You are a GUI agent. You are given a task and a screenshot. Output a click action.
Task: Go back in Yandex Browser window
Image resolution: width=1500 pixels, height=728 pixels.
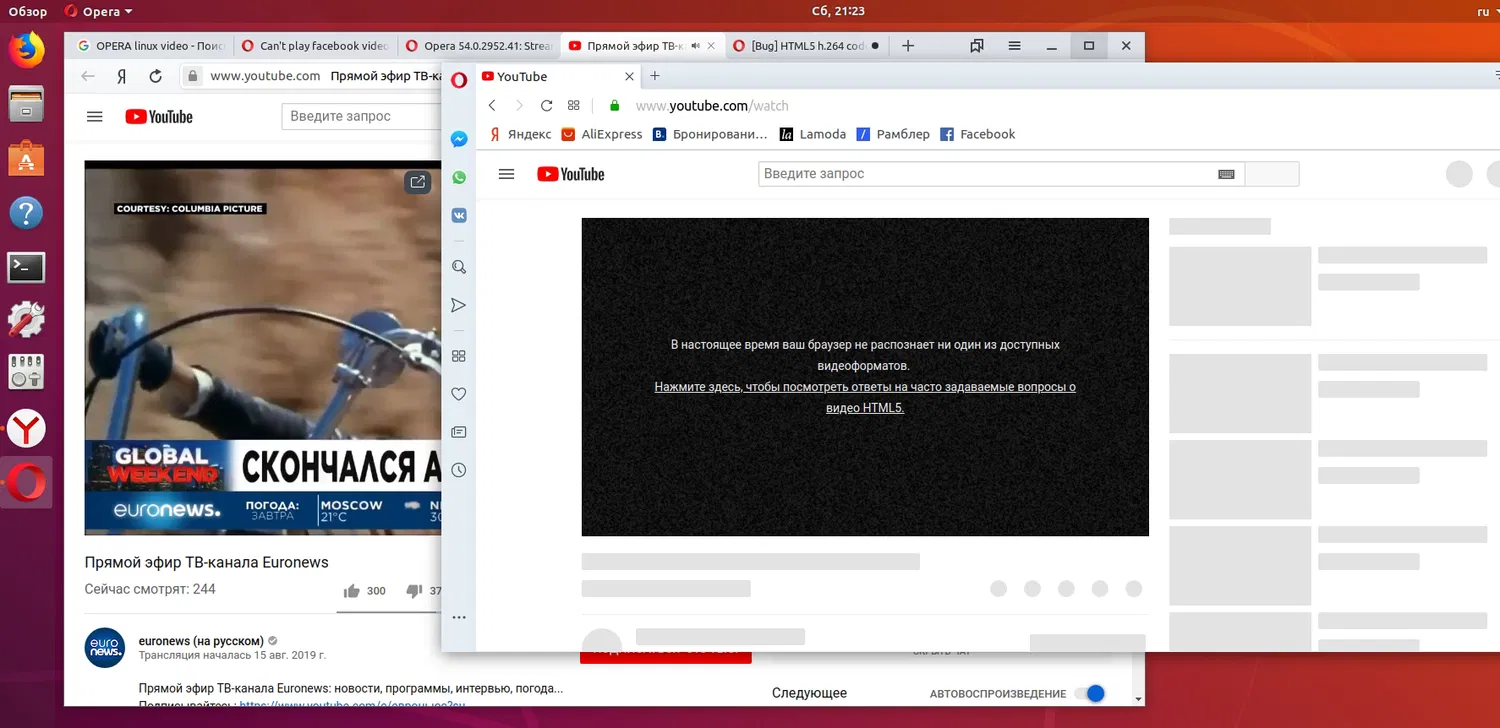88,76
